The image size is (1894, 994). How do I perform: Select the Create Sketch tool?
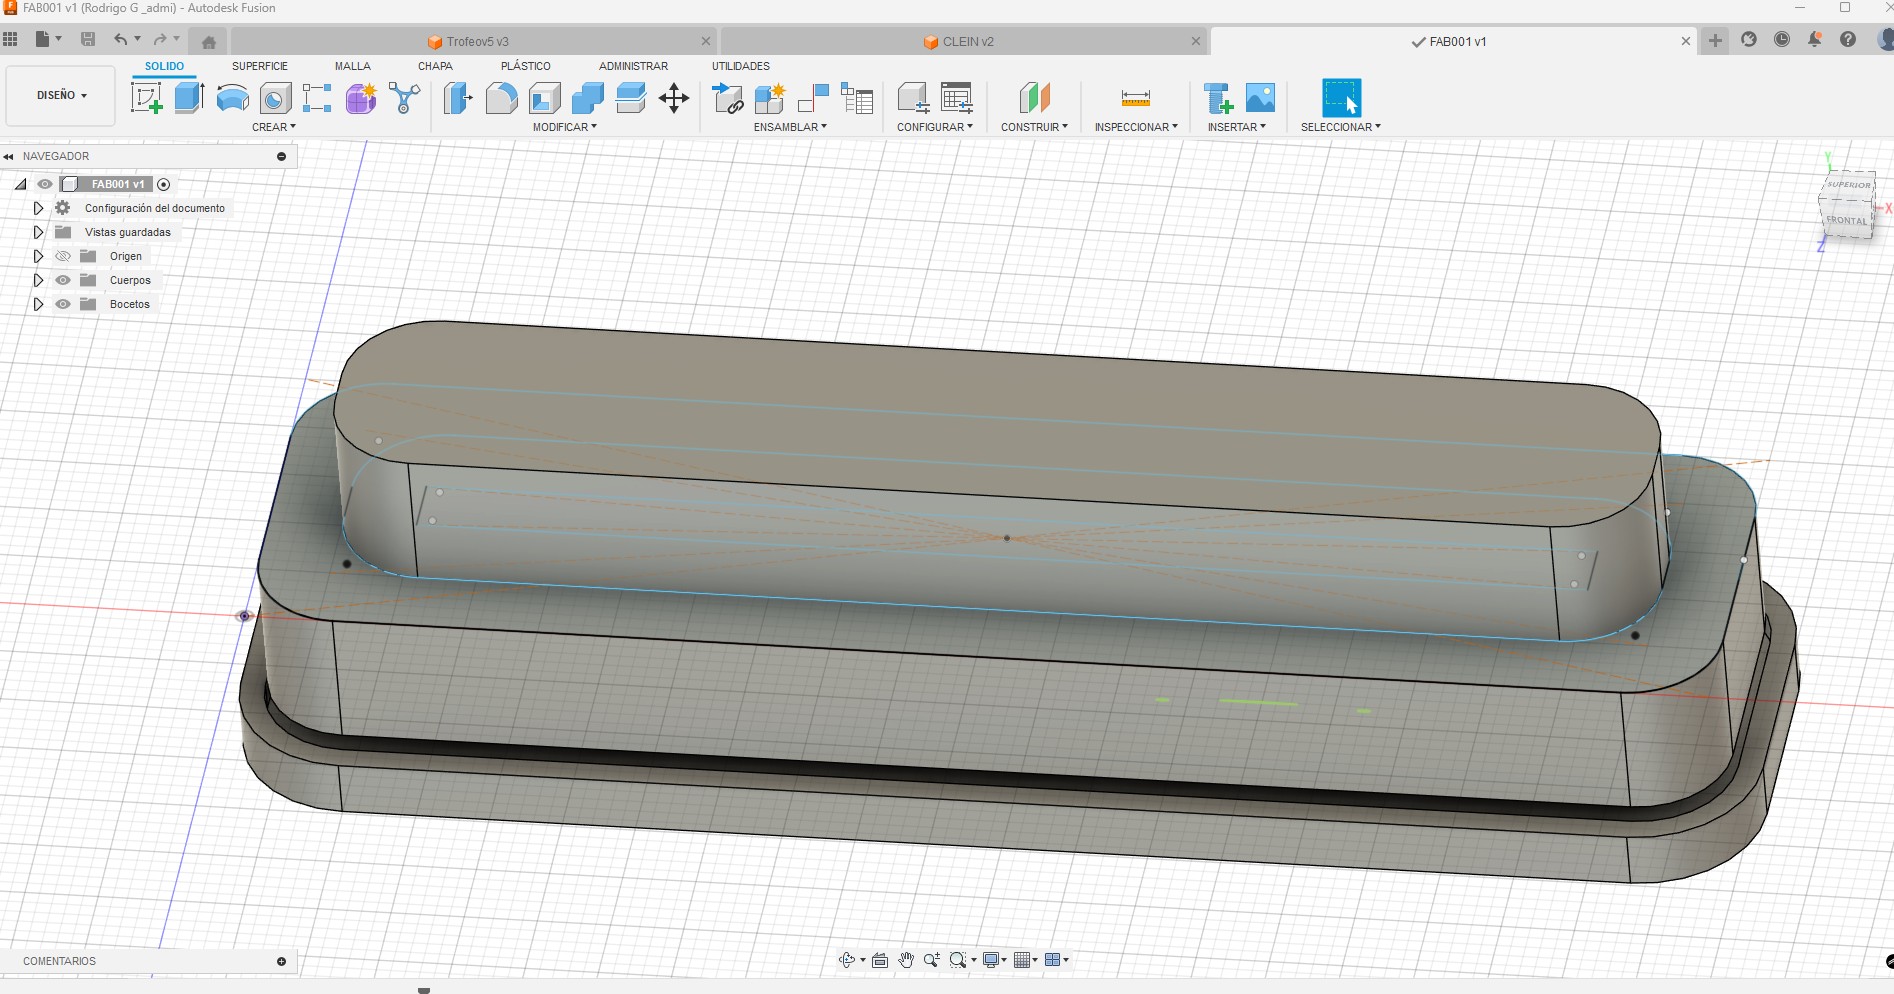tap(147, 98)
